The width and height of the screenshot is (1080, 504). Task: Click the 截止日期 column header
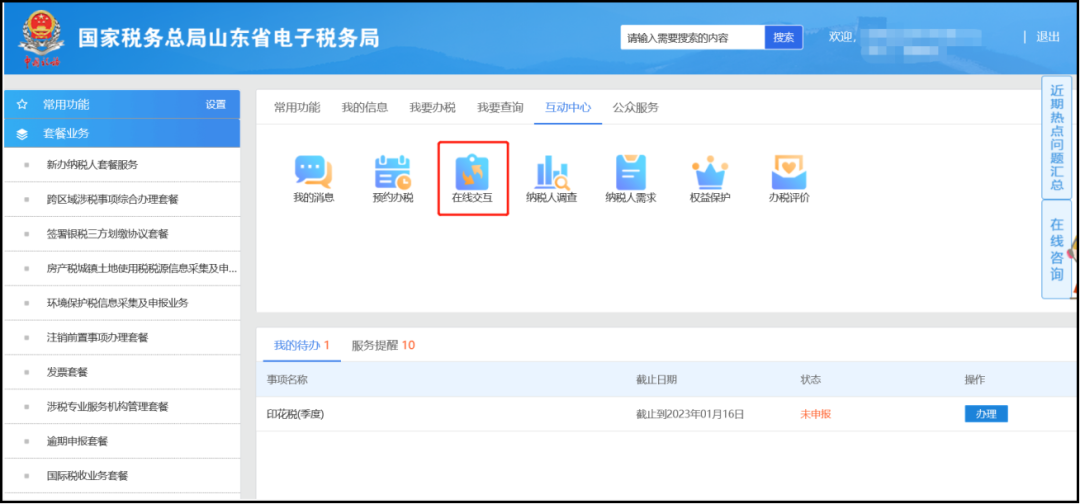pos(656,379)
